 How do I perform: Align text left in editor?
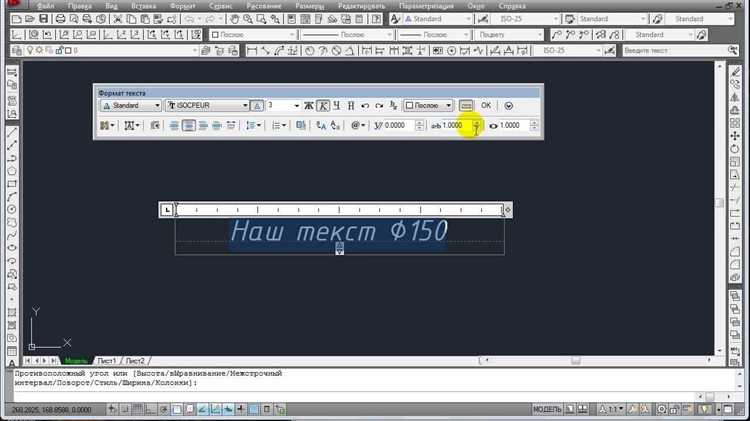point(174,125)
